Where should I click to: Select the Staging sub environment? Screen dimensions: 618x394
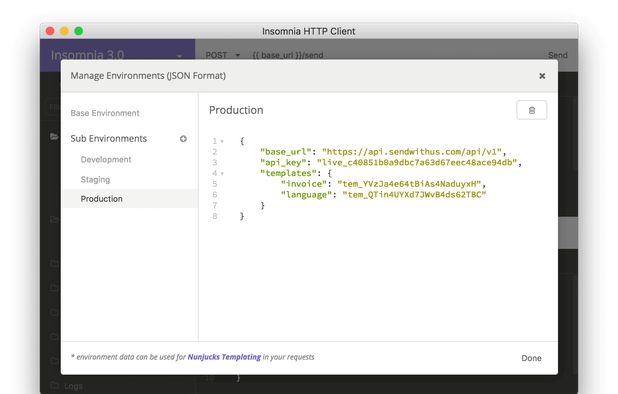pos(95,180)
